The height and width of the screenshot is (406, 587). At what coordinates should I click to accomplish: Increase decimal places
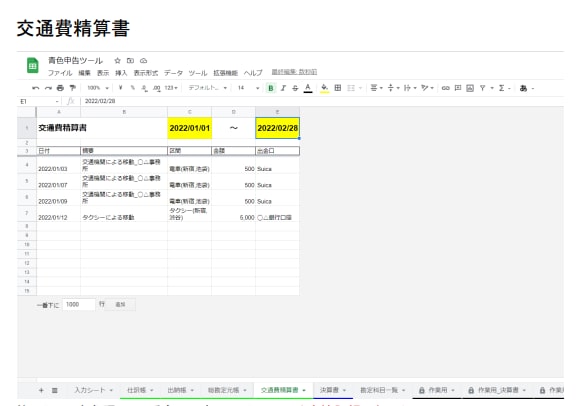click(x=156, y=88)
